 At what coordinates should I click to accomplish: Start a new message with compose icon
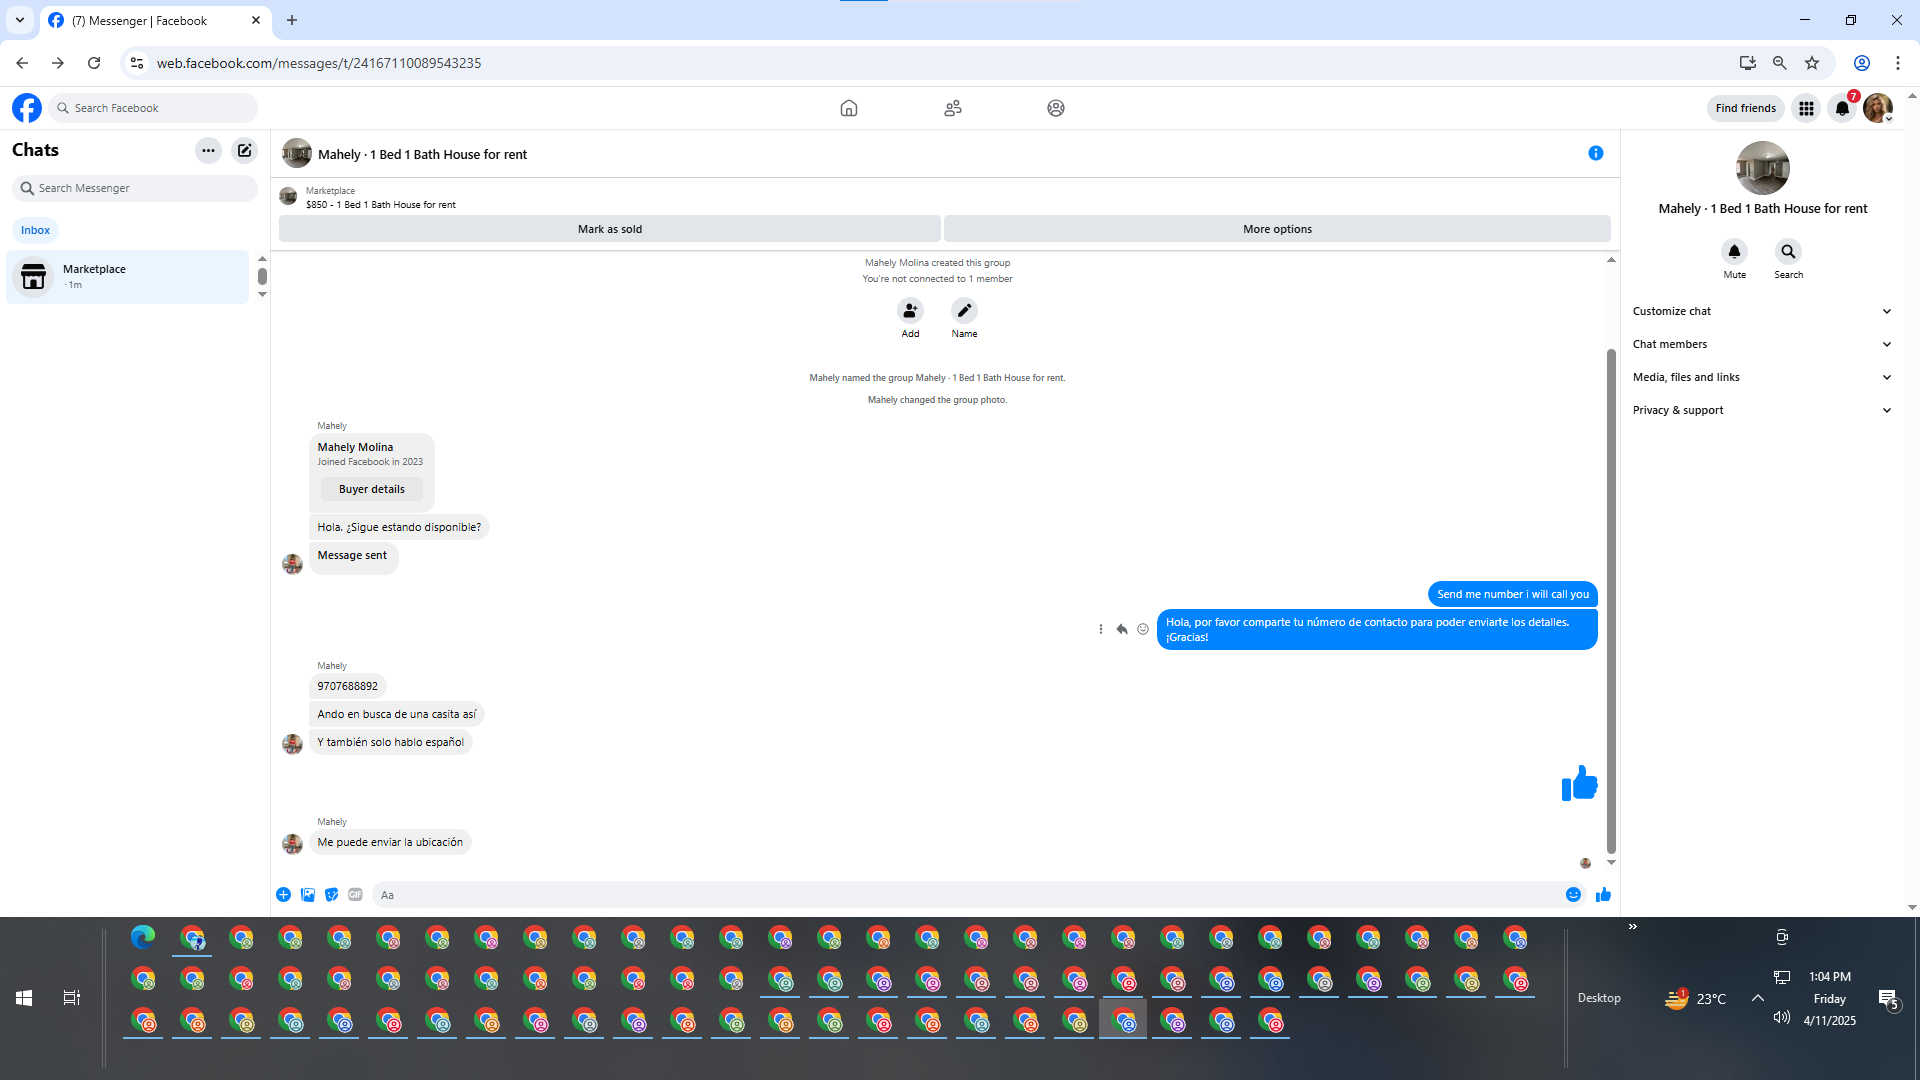tap(245, 151)
